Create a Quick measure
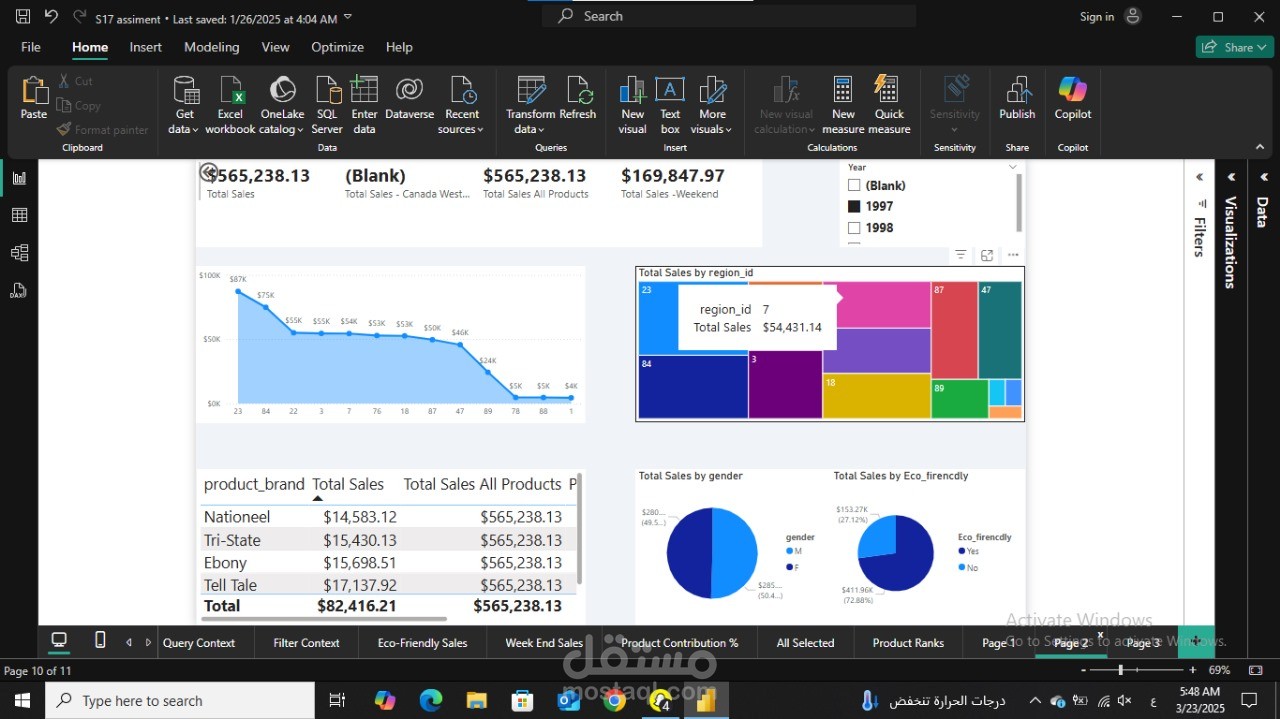1280x719 pixels. click(889, 105)
